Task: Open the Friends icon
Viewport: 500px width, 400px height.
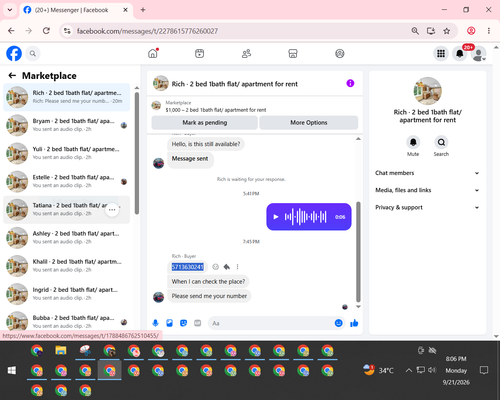Action: coord(246,53)
